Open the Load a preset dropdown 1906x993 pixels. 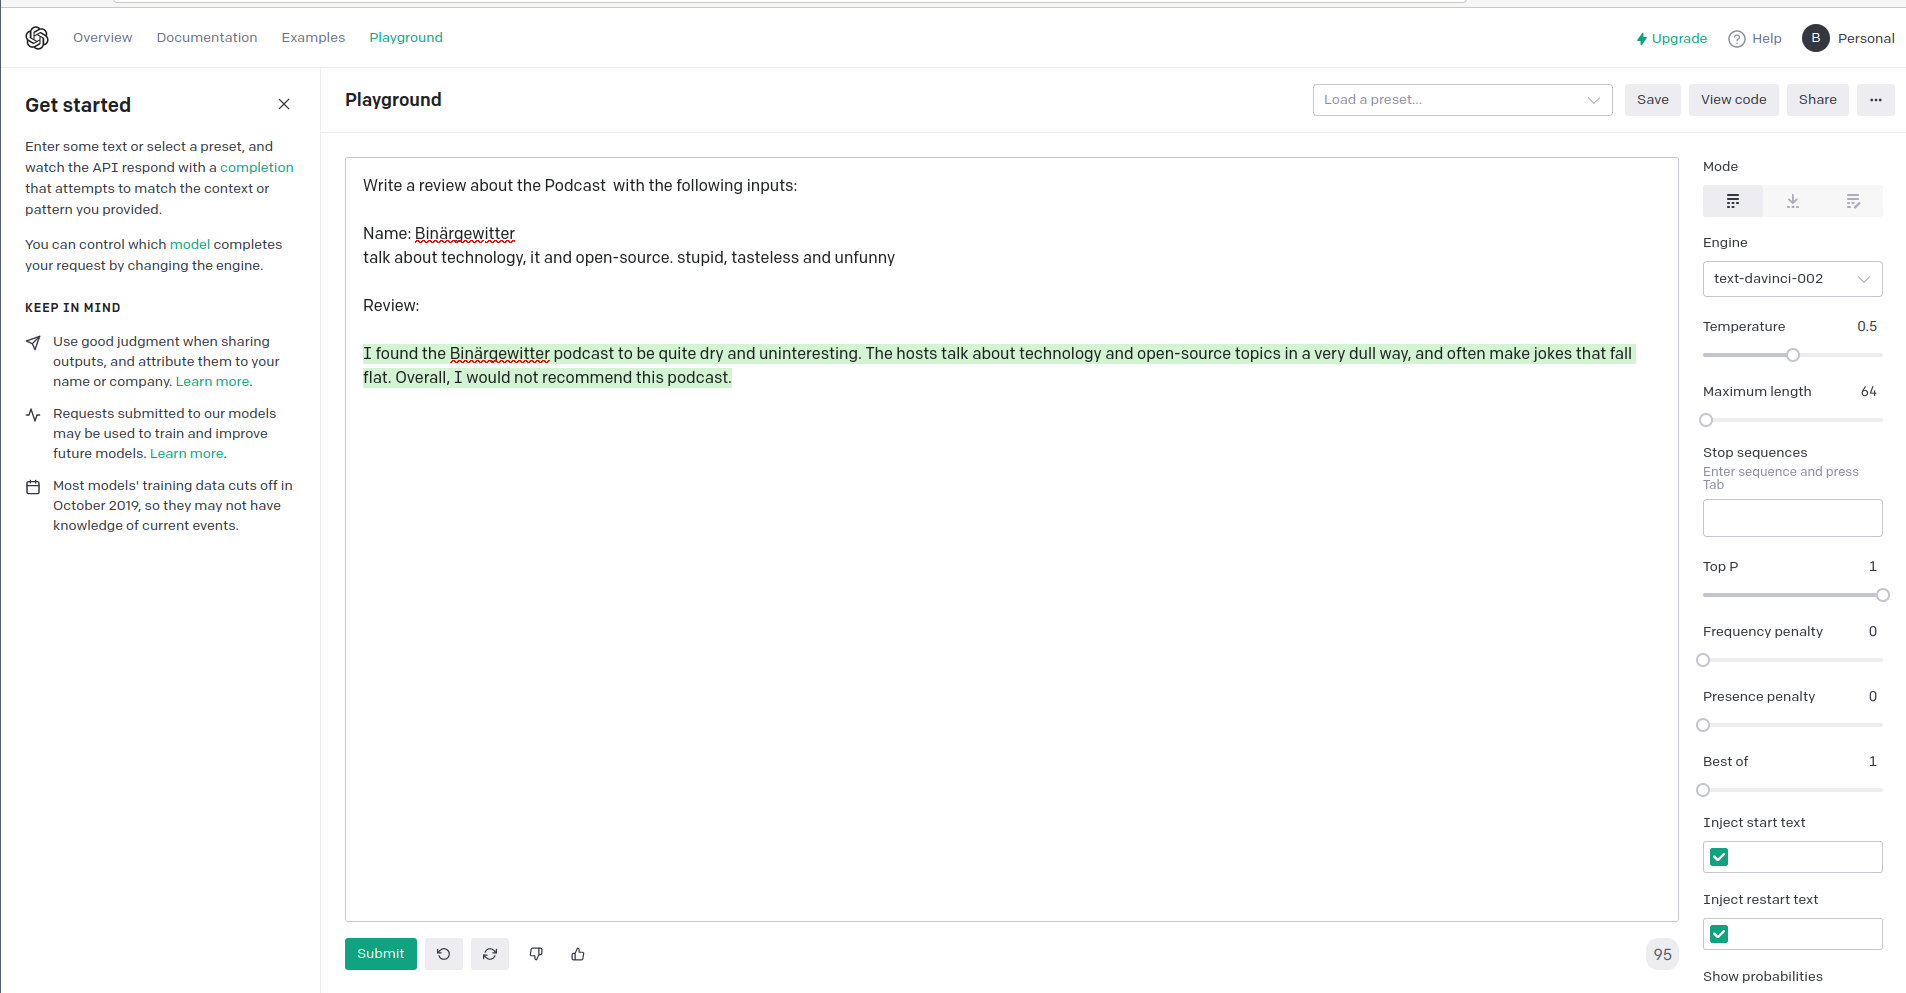point(1461,100)
